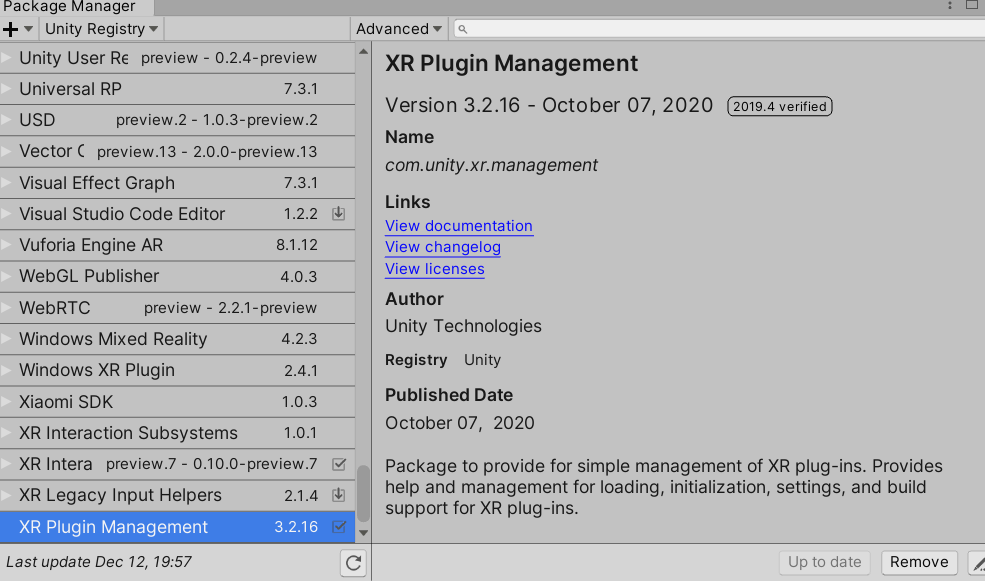Click installed checkmark for XR Plugin Management
This screenshot has height=581, width=985.
[339, 526]
